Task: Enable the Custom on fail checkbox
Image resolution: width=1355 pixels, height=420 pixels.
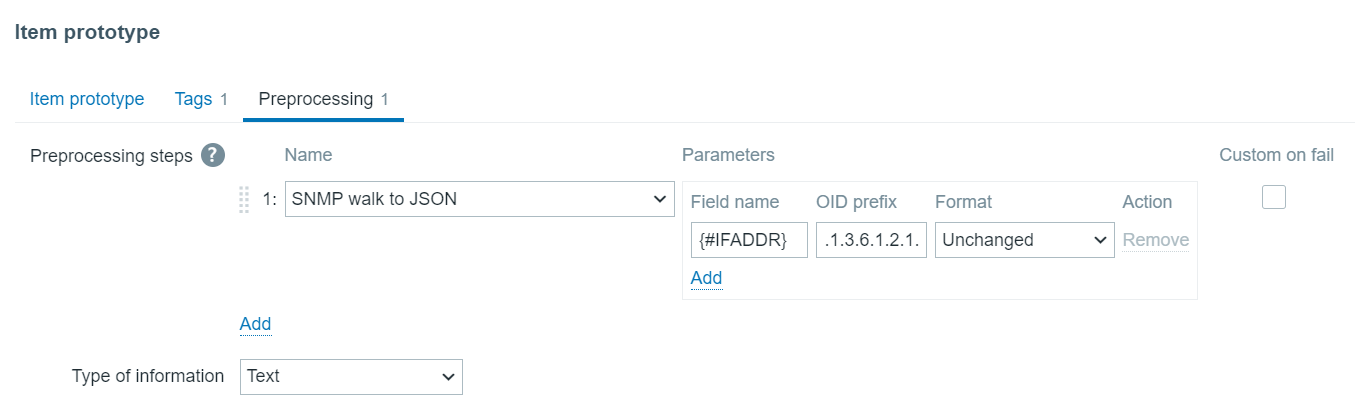Action: click(x=1273, y=197)
